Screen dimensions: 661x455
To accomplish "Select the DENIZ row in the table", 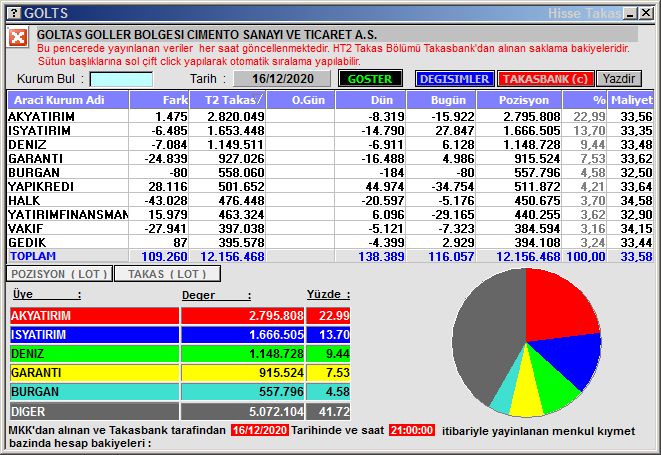I will (330, 144).
